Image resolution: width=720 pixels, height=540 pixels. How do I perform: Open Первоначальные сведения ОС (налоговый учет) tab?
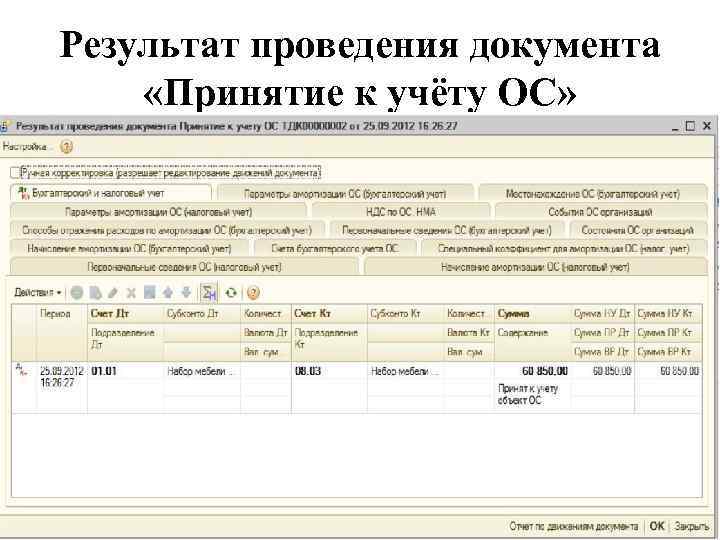pos(184,267)
